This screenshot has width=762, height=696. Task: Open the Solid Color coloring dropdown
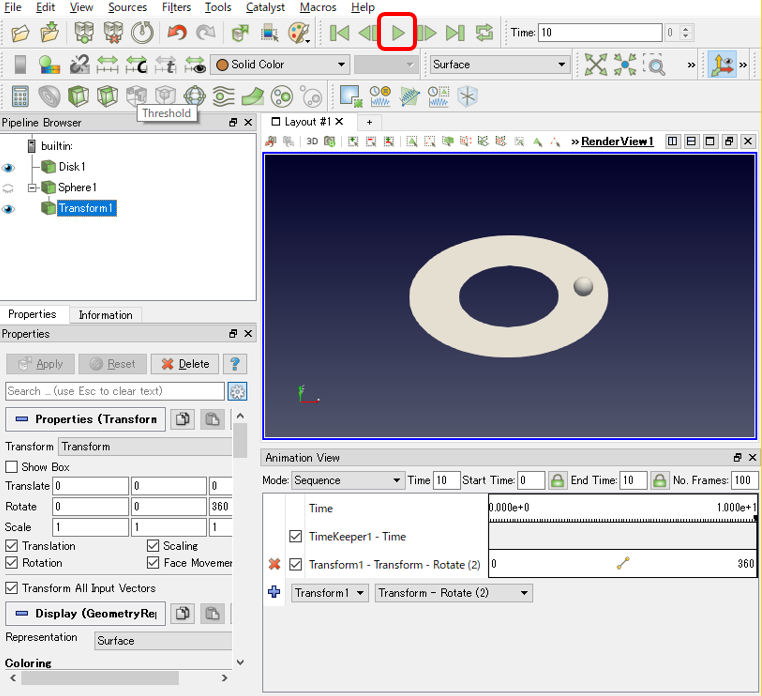pos(280,64)
